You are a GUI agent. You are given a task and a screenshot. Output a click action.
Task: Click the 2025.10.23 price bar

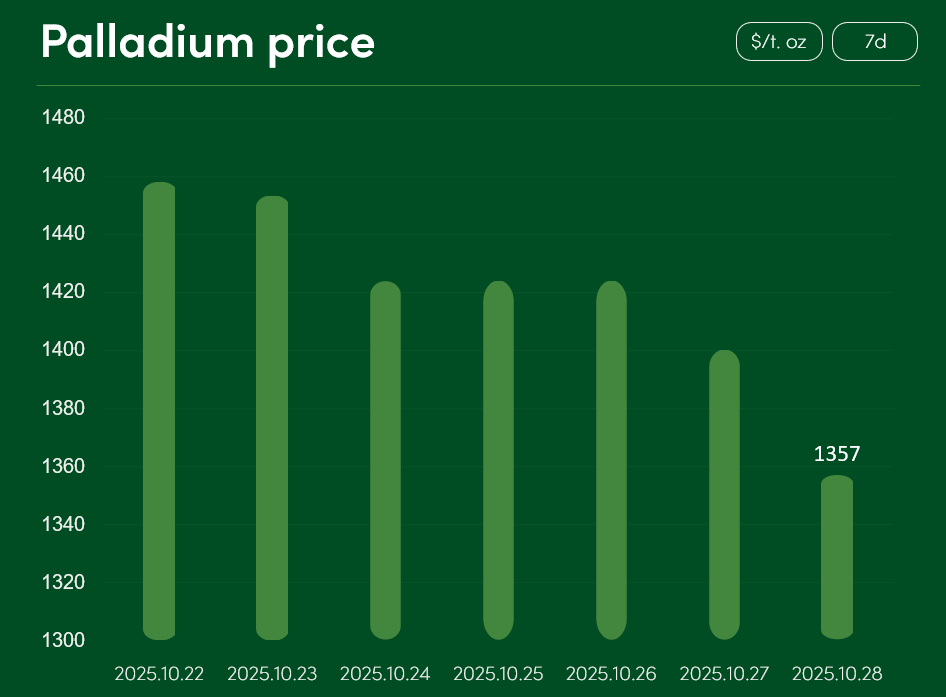pyautogui.click(x=272, y=418)
